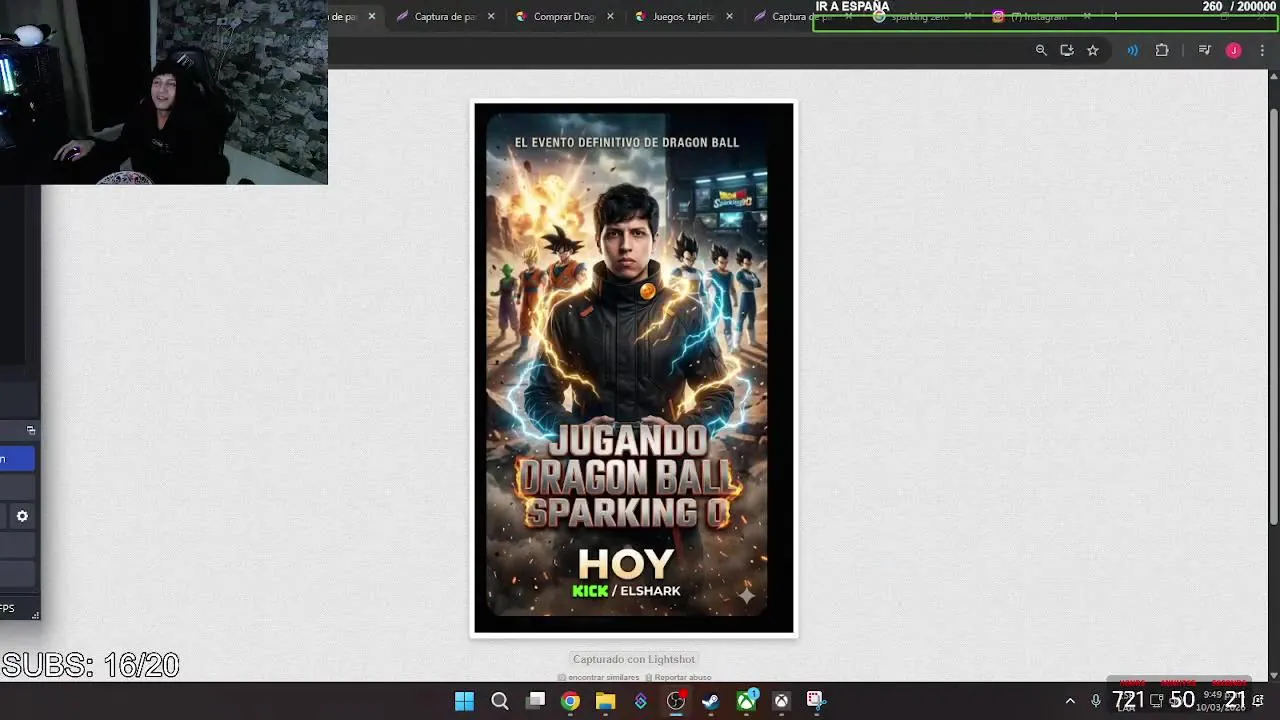Viewport: 1280px width, 720px height.
Task: Open the Extensions puzzle-piece menu
Action: click(1162, 50)
